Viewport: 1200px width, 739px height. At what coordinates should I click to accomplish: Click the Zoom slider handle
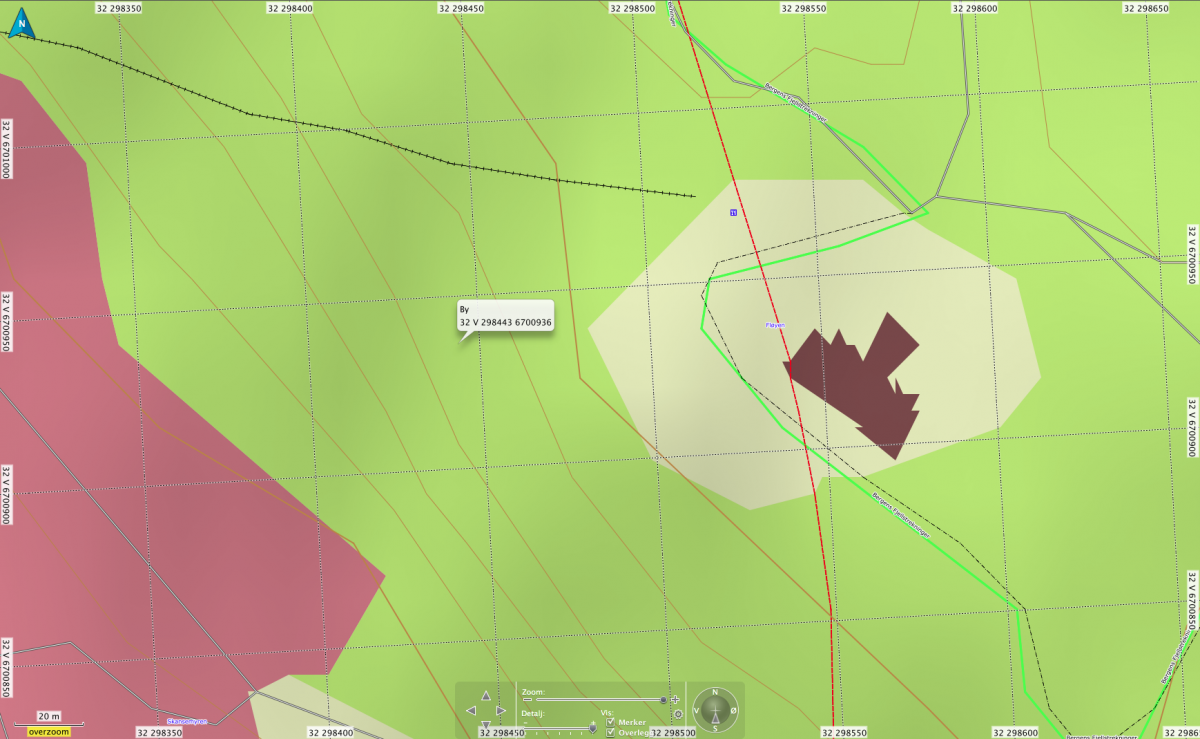[662, 700]
